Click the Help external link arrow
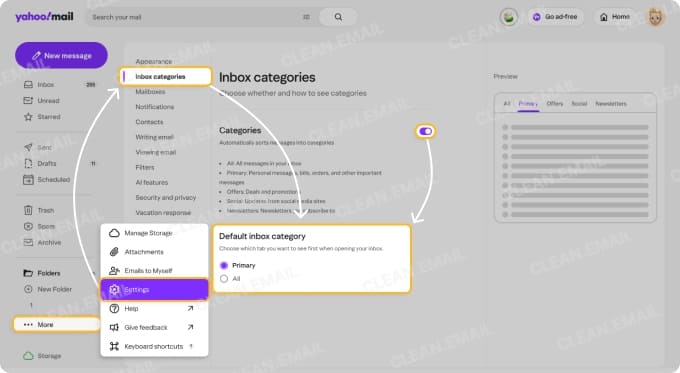The image size is (680, 373). 190,308
